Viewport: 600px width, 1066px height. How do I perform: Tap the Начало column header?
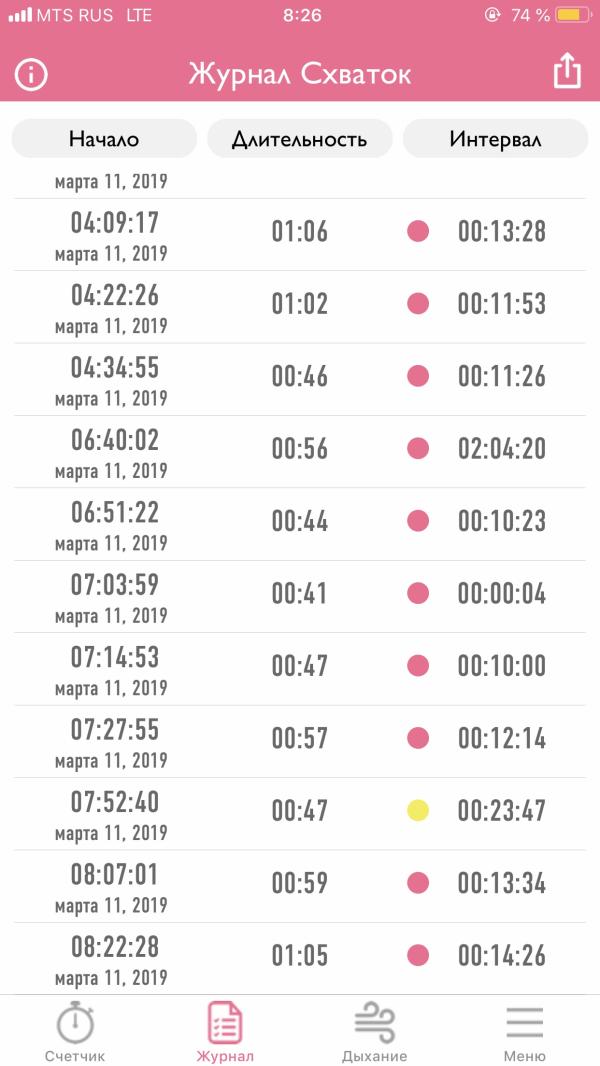point(104,139)
